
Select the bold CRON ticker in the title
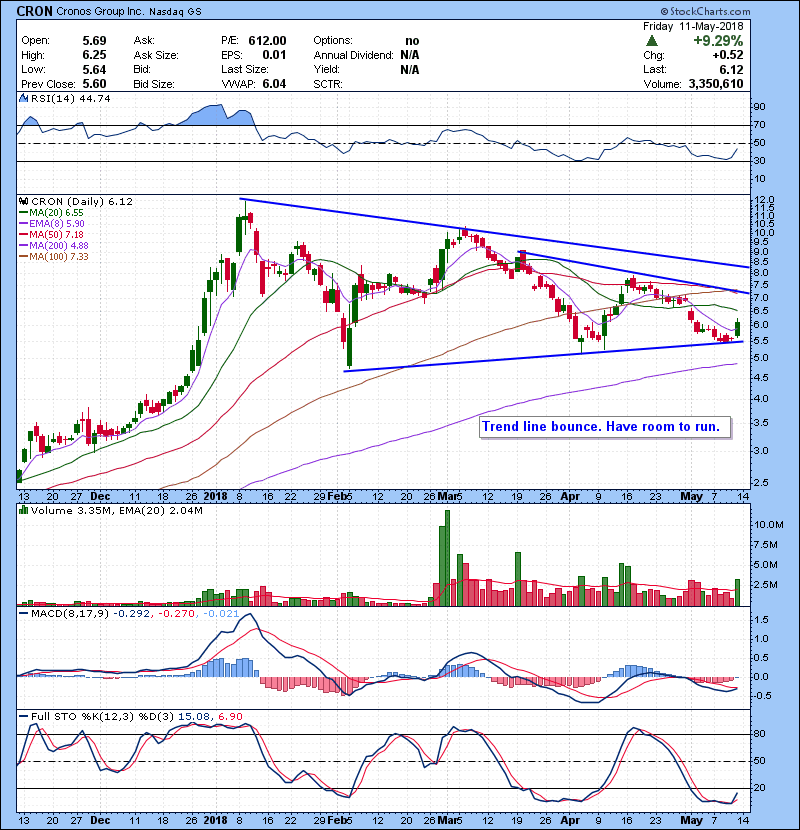(x=34, y=11)
